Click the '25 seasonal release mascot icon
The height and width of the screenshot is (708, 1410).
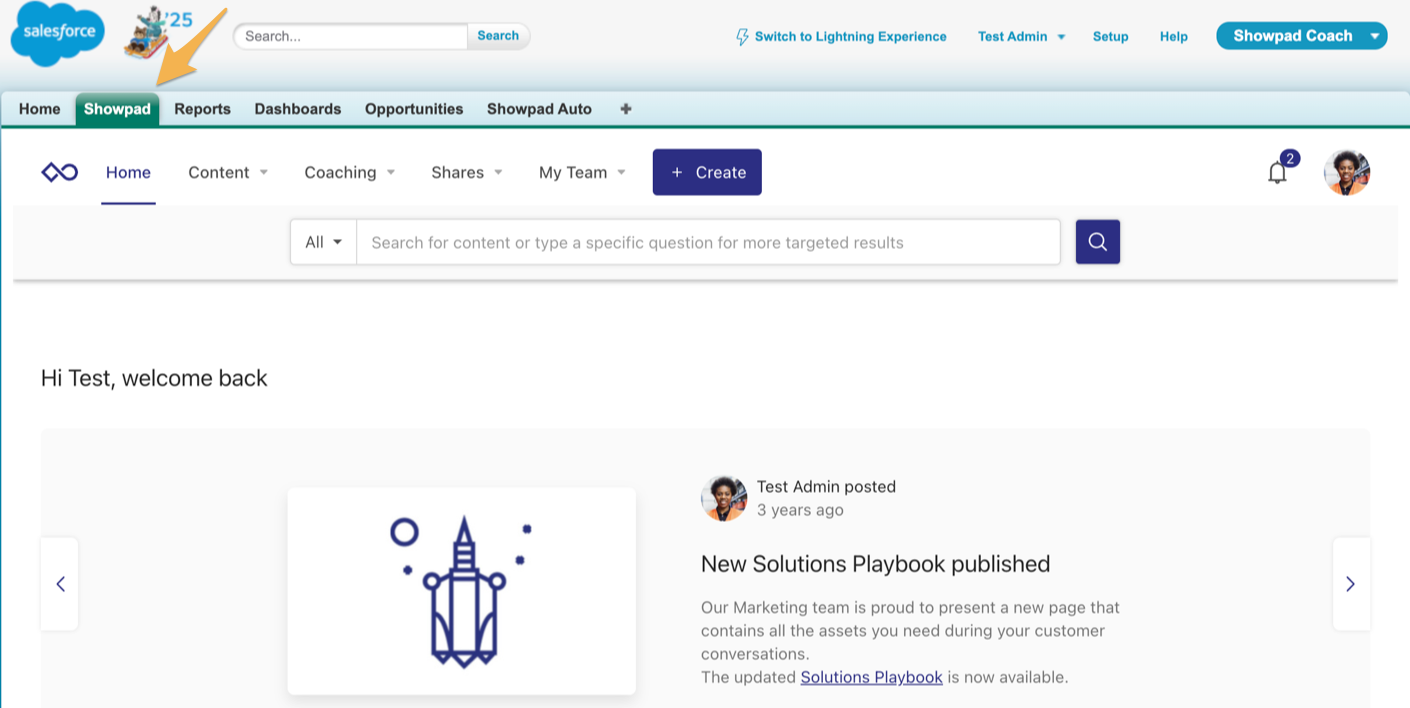(x=158, y=33)
